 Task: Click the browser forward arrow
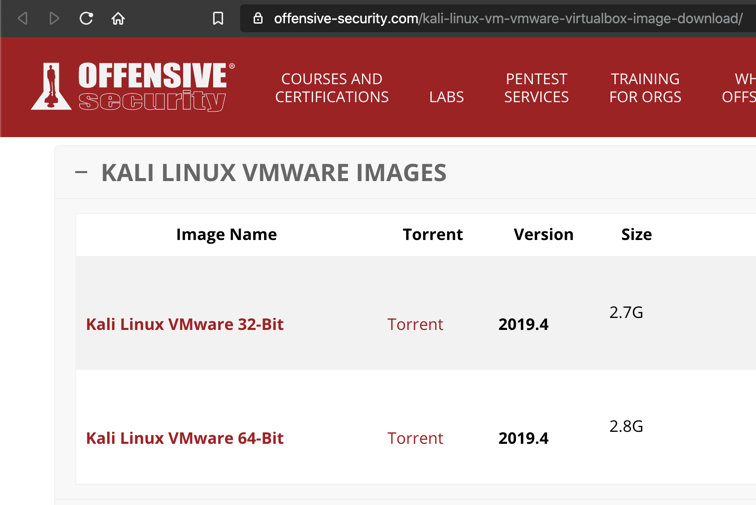click(54, 18)
